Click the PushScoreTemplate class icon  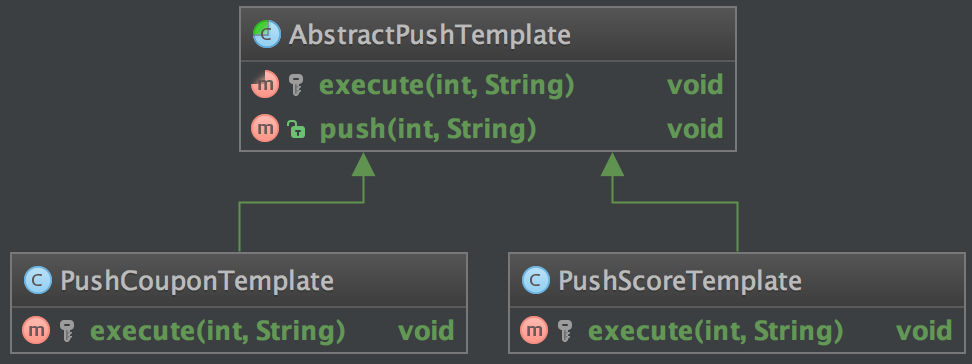[x=536, y=281]
